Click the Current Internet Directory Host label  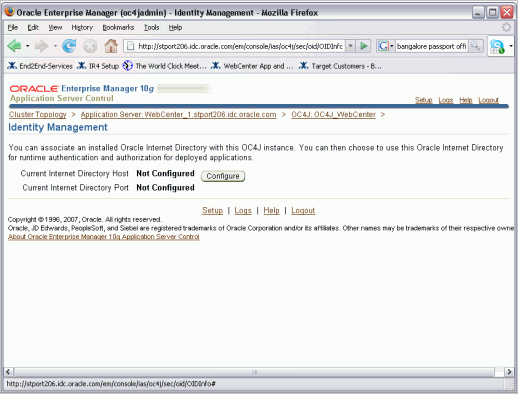click(x=74, y=173)
